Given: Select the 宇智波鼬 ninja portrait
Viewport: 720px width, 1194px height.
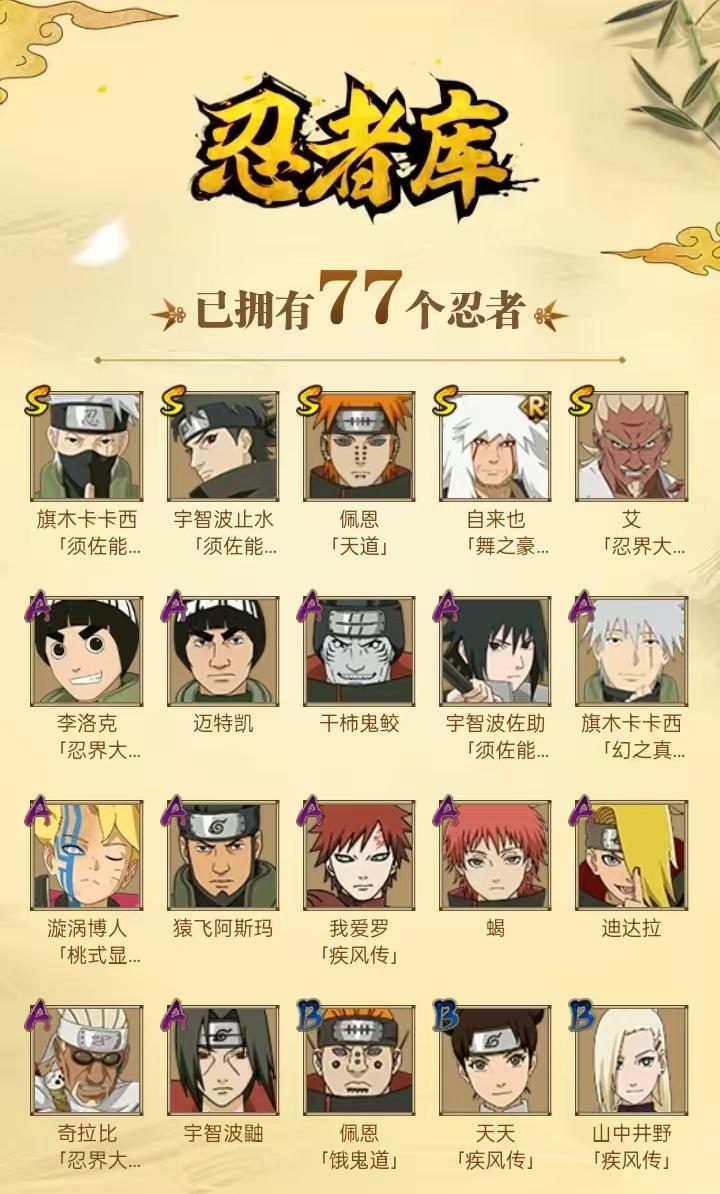Looking at the screenshot, I should [x=223, y=1060].
